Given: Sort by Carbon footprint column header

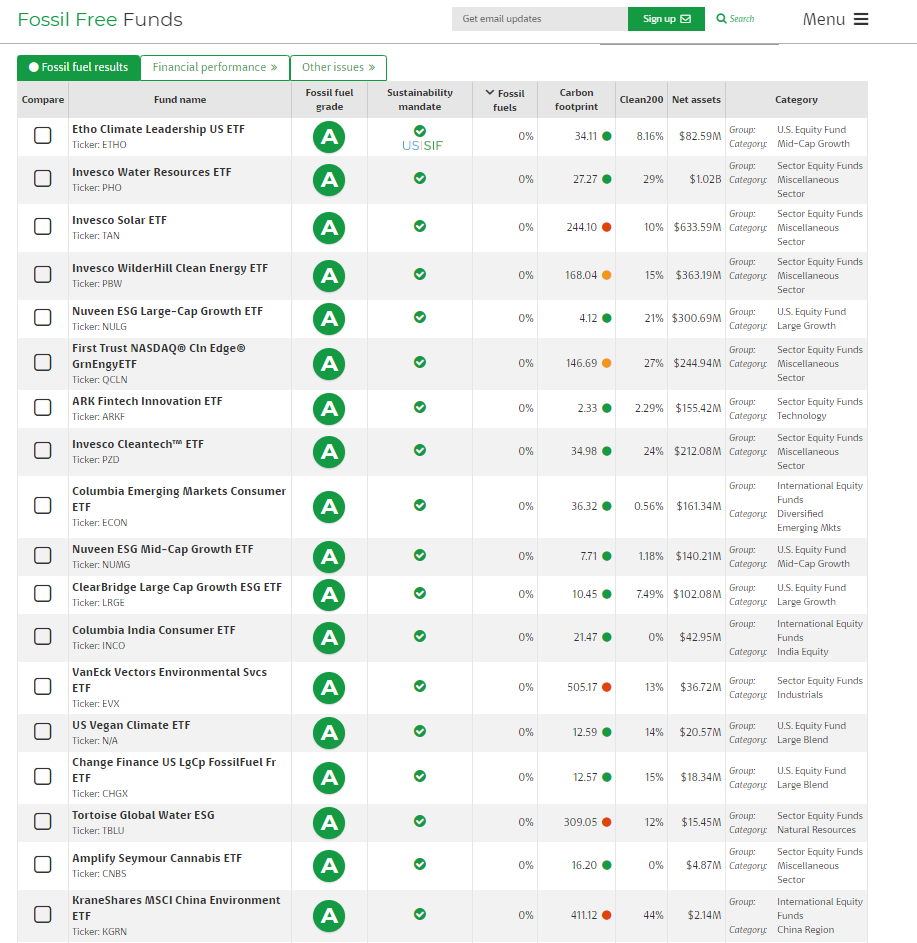Looking at the screenshot, I should tap(576, 100).
